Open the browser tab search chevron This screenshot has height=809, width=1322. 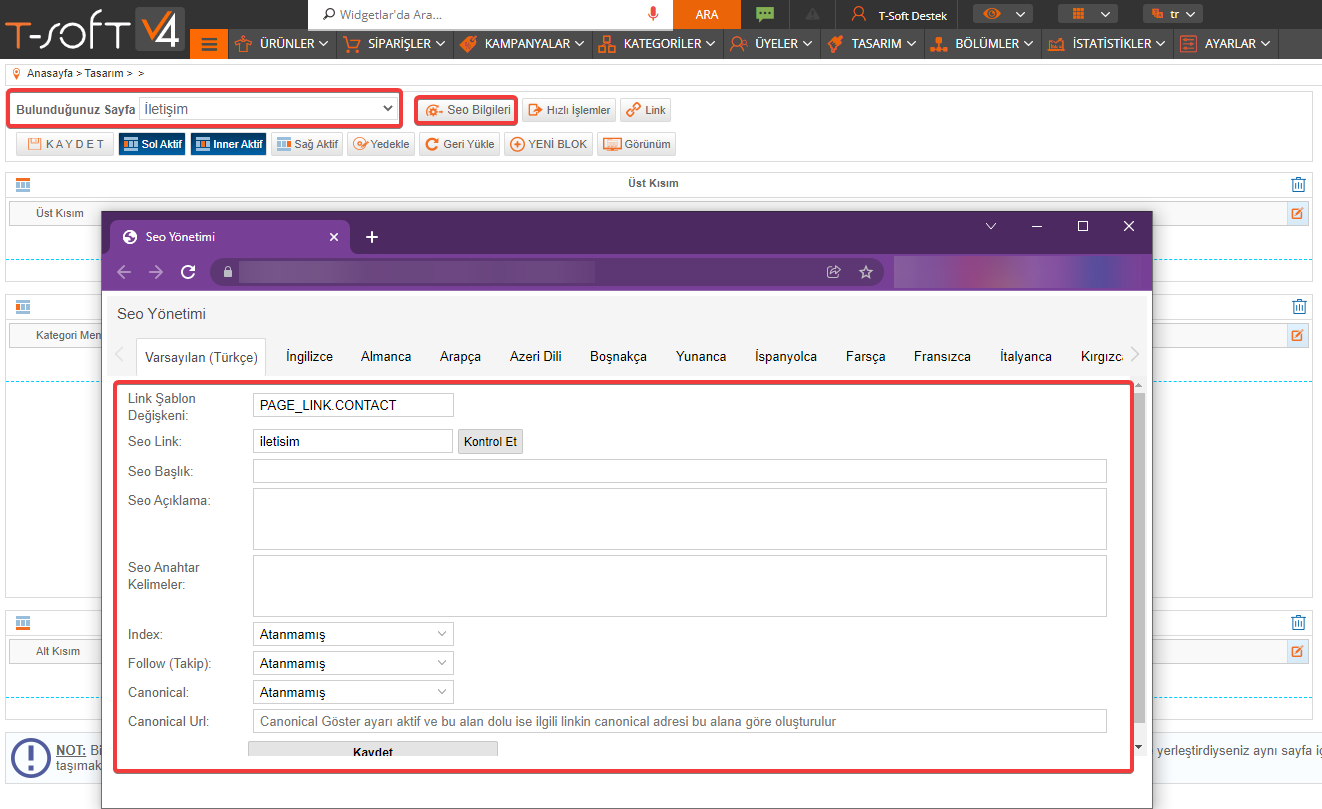tap(991, 227)
